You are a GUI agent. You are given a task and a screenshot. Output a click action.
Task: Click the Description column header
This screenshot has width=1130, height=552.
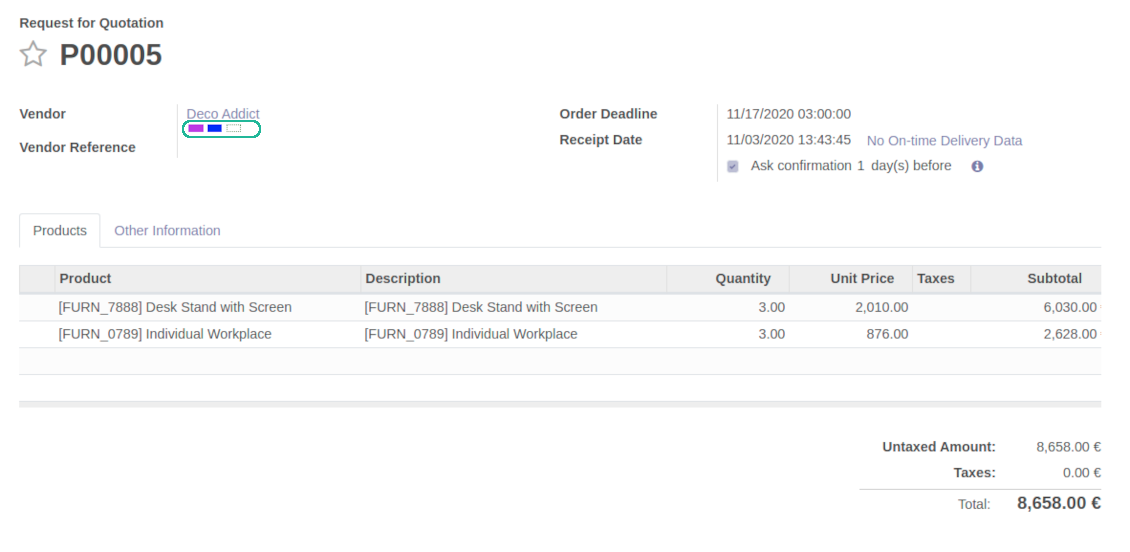pos(513,279)
